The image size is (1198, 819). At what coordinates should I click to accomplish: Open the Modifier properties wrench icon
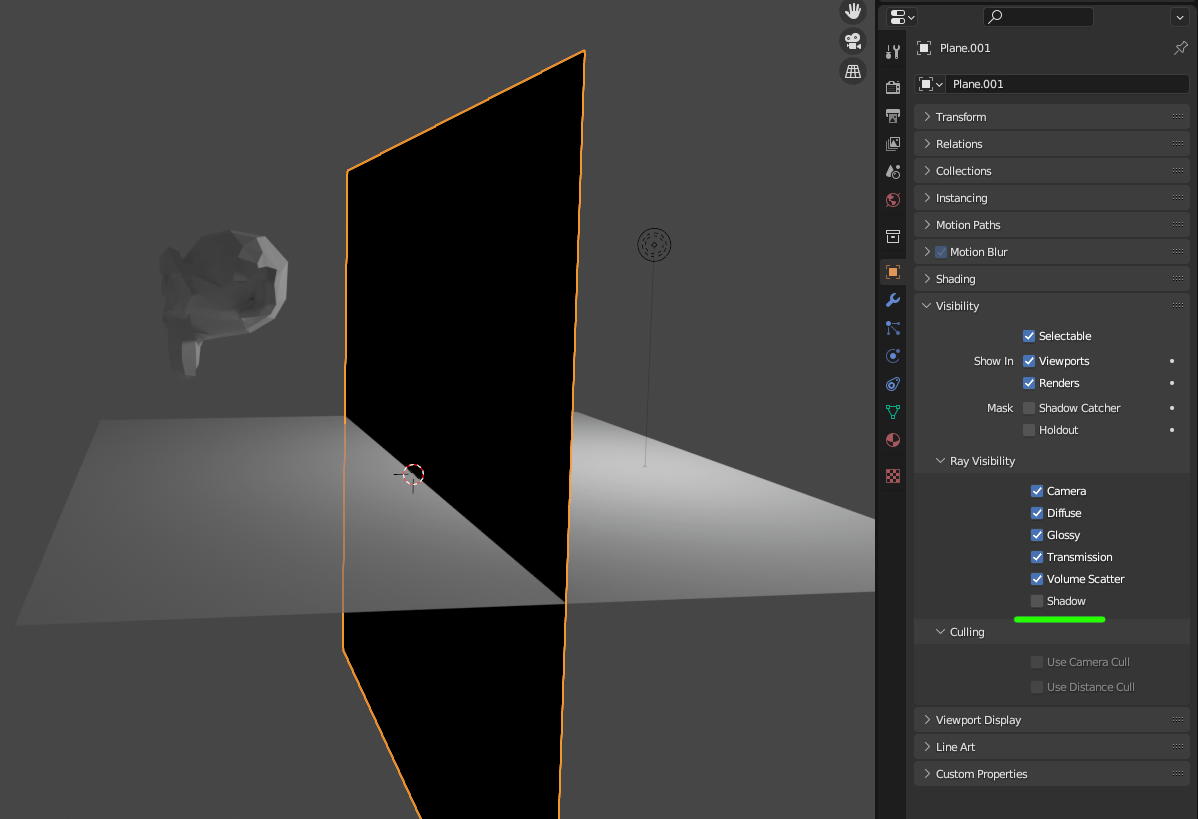[892, 300]
